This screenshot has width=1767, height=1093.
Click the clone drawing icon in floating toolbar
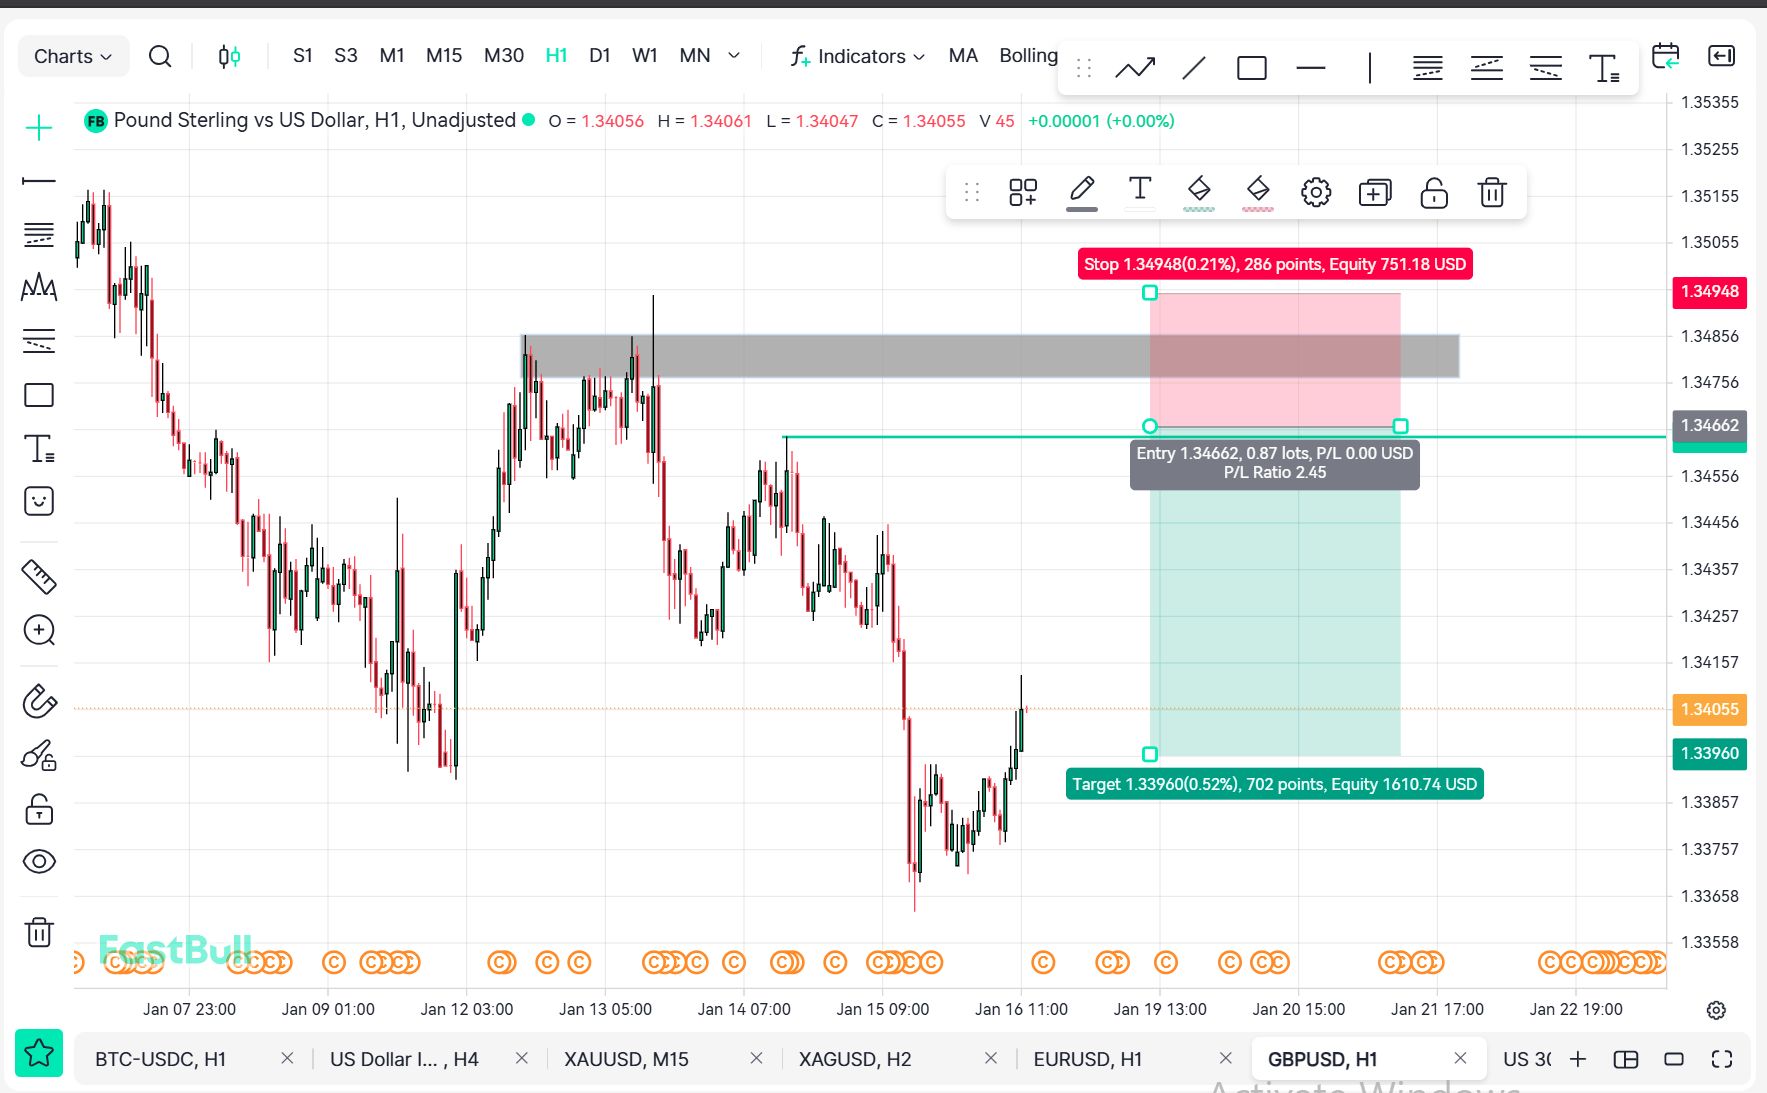coord(1375,192)
